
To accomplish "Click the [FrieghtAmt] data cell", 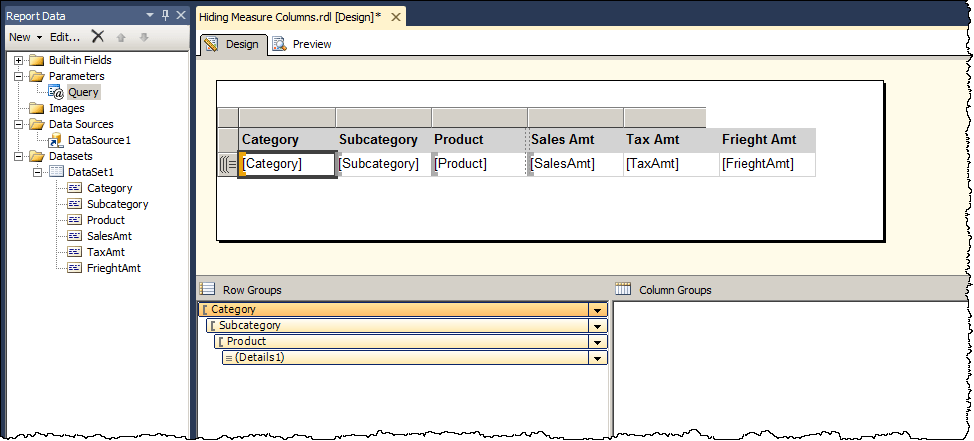I will click(x=768, y=165).
